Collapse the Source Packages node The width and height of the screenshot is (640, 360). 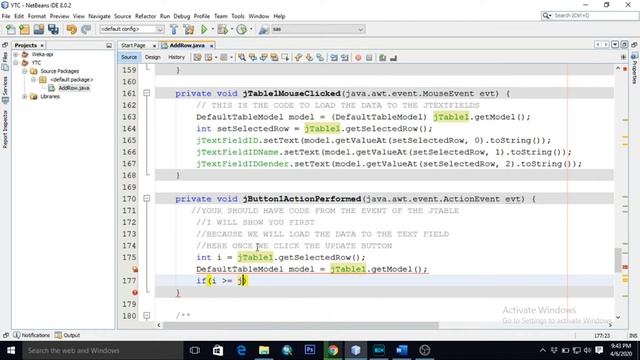24,71
